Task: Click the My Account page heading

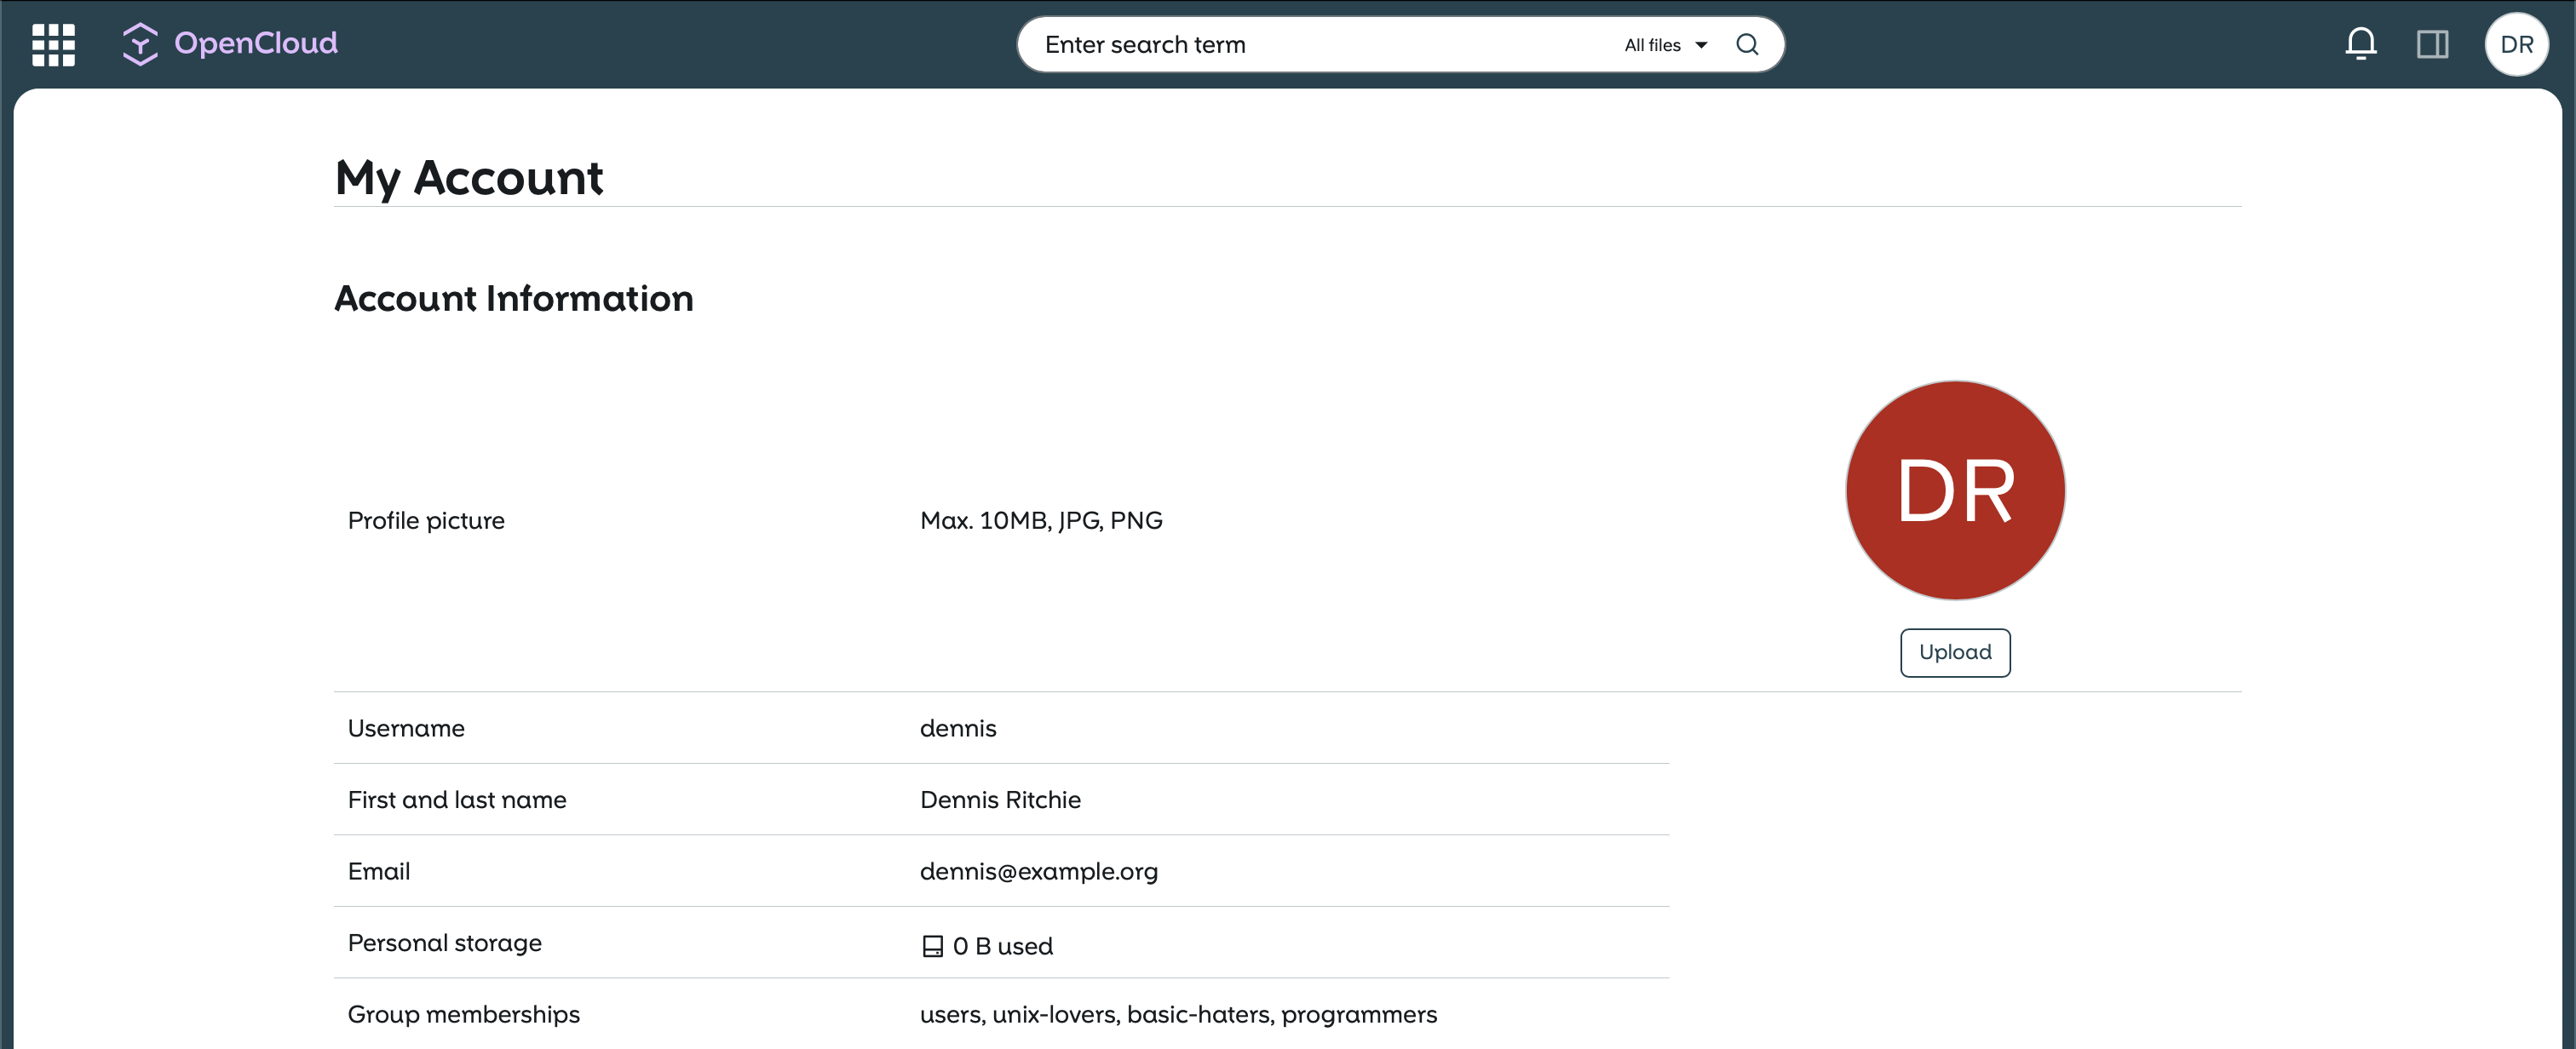Action: tap(468, 178)
